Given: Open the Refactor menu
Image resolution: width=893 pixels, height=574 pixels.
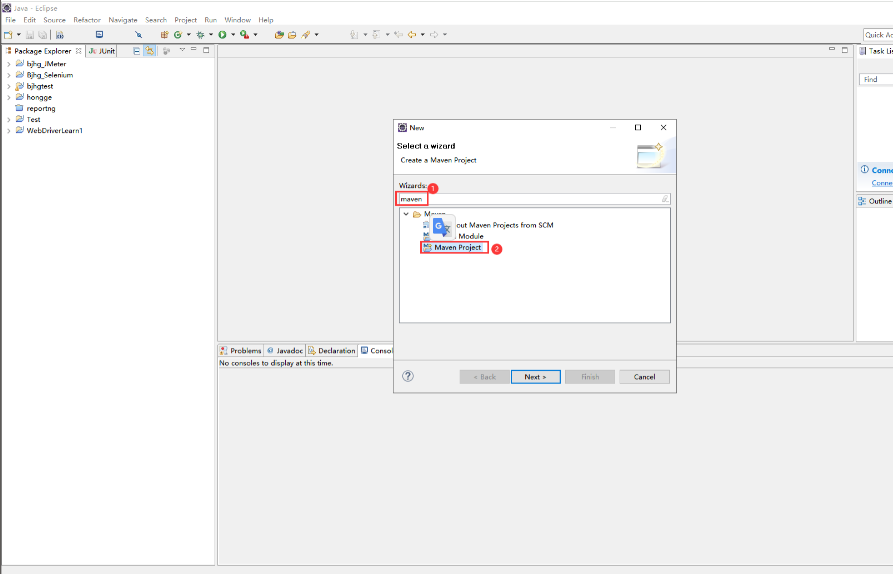Looking at the screenshot, I should tap(87, 20).
